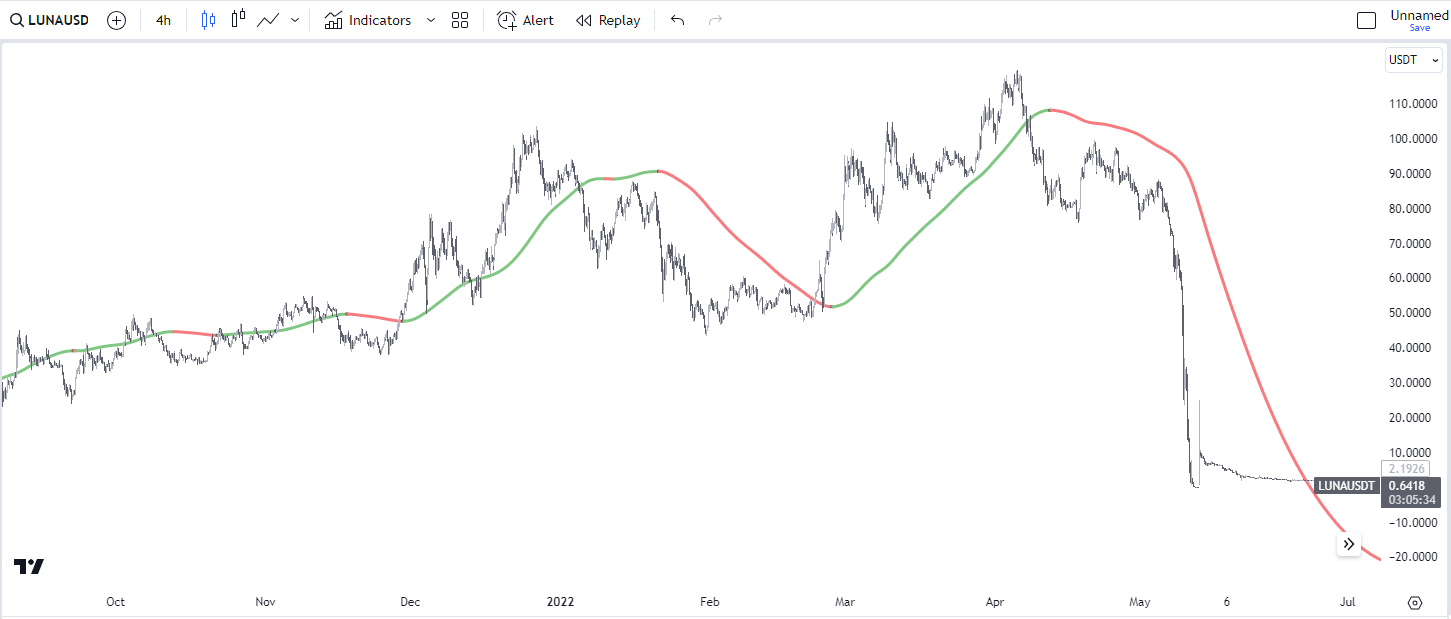Click the 110.0000 price axis label
1451x619 pixels.
1413,104
